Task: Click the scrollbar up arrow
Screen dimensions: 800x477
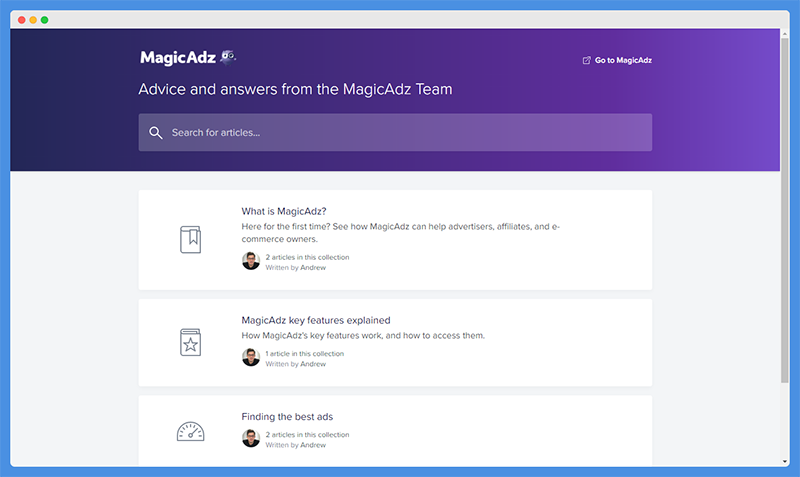Action: (785, 34)
